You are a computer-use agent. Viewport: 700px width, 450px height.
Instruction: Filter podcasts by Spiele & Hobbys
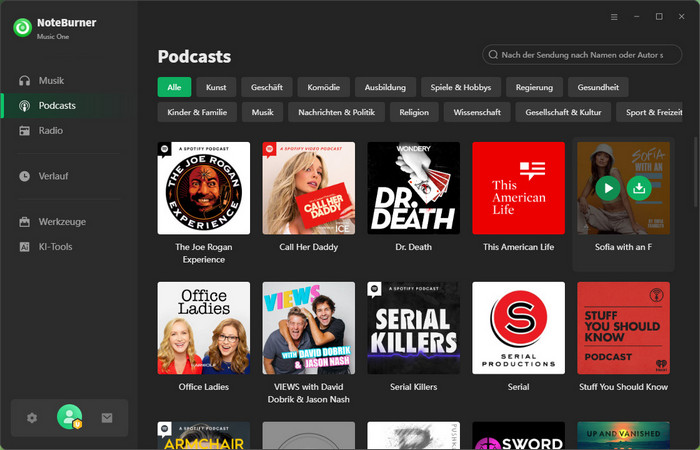tap(461, 87)
